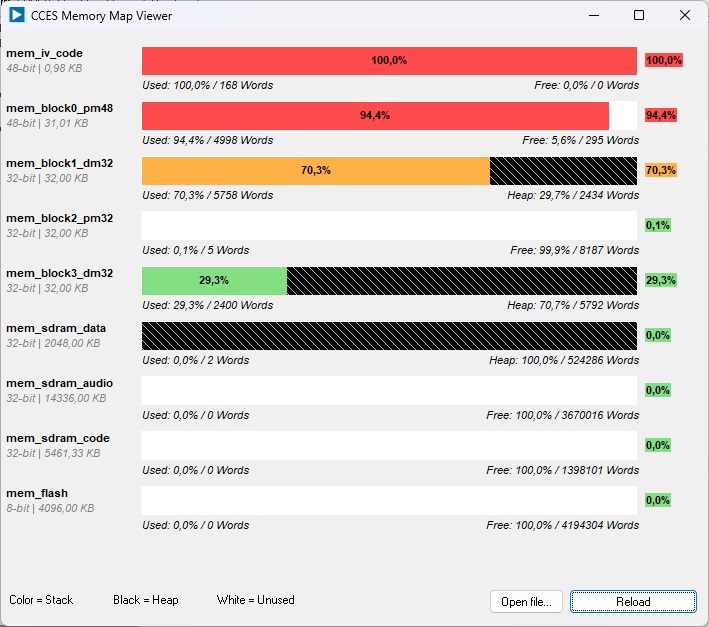Click 'Used: 100,0% / 168 Words' text
Image resolution: width=709 pixels, height=627 pixels.
click(208, 85)
